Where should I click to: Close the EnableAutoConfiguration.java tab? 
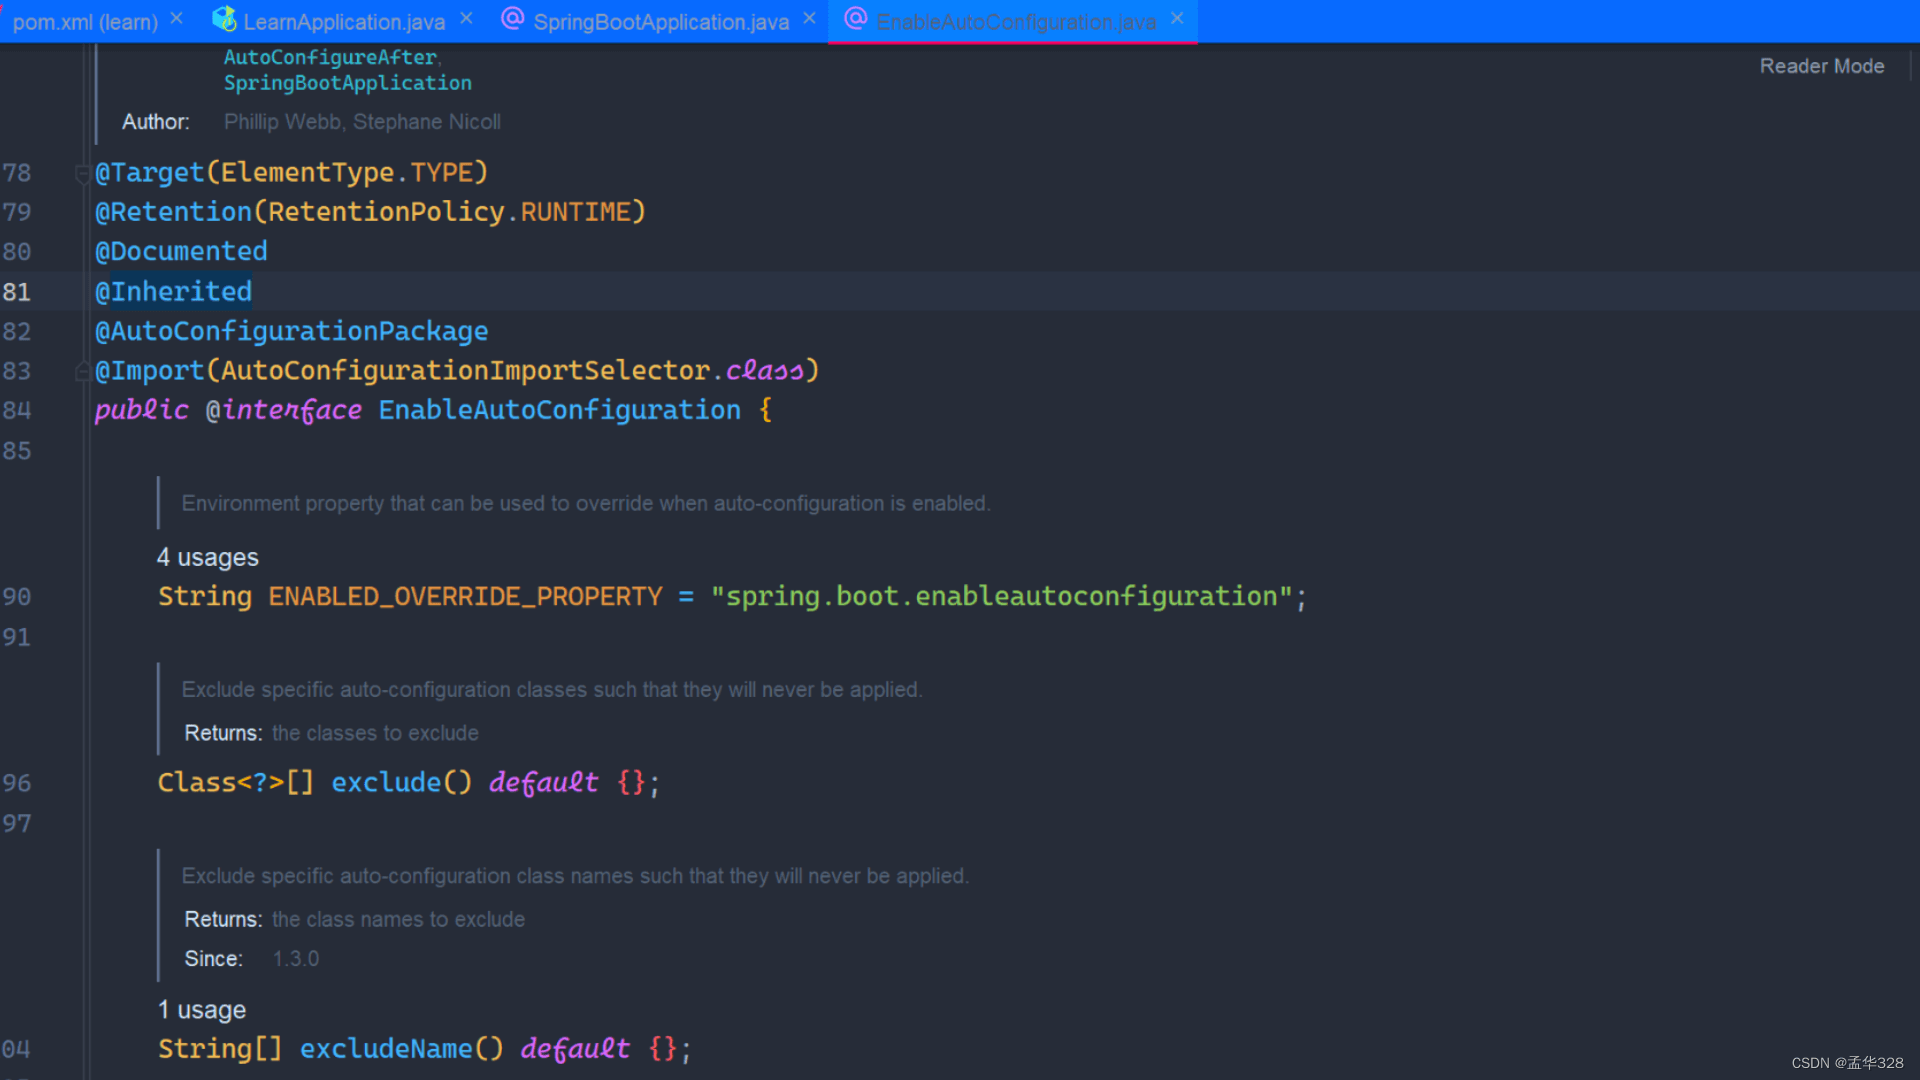pos(1177,18)
